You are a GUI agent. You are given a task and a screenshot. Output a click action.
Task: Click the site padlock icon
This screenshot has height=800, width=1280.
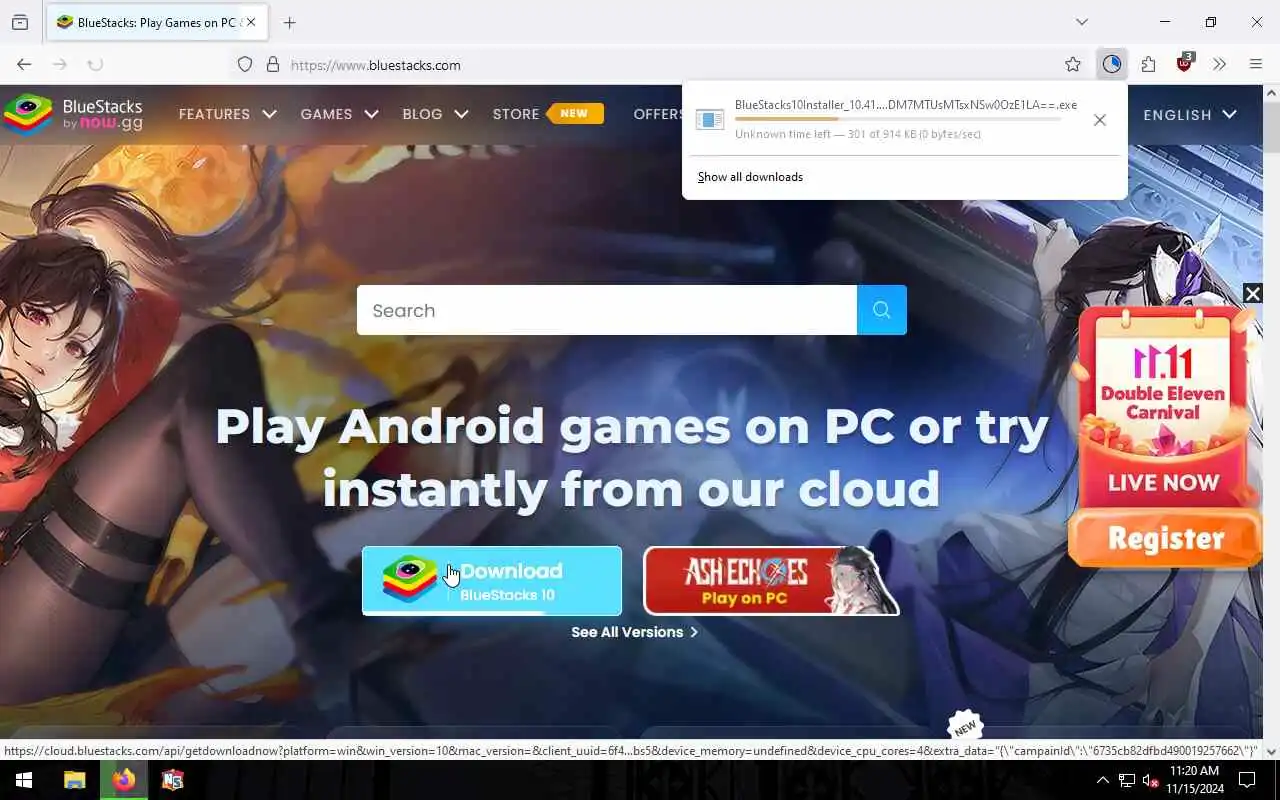point(272,64)
